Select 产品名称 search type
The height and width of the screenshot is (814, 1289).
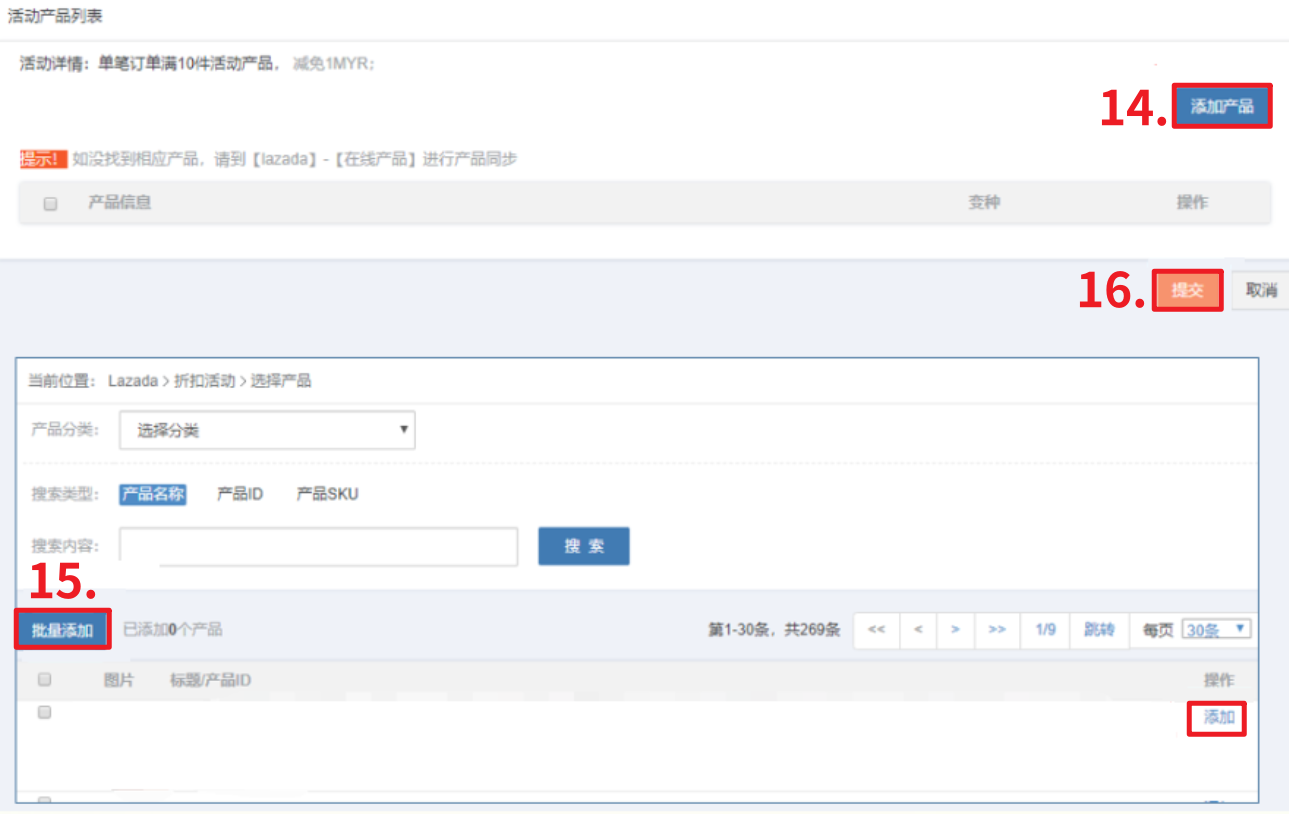pos(153,494)
